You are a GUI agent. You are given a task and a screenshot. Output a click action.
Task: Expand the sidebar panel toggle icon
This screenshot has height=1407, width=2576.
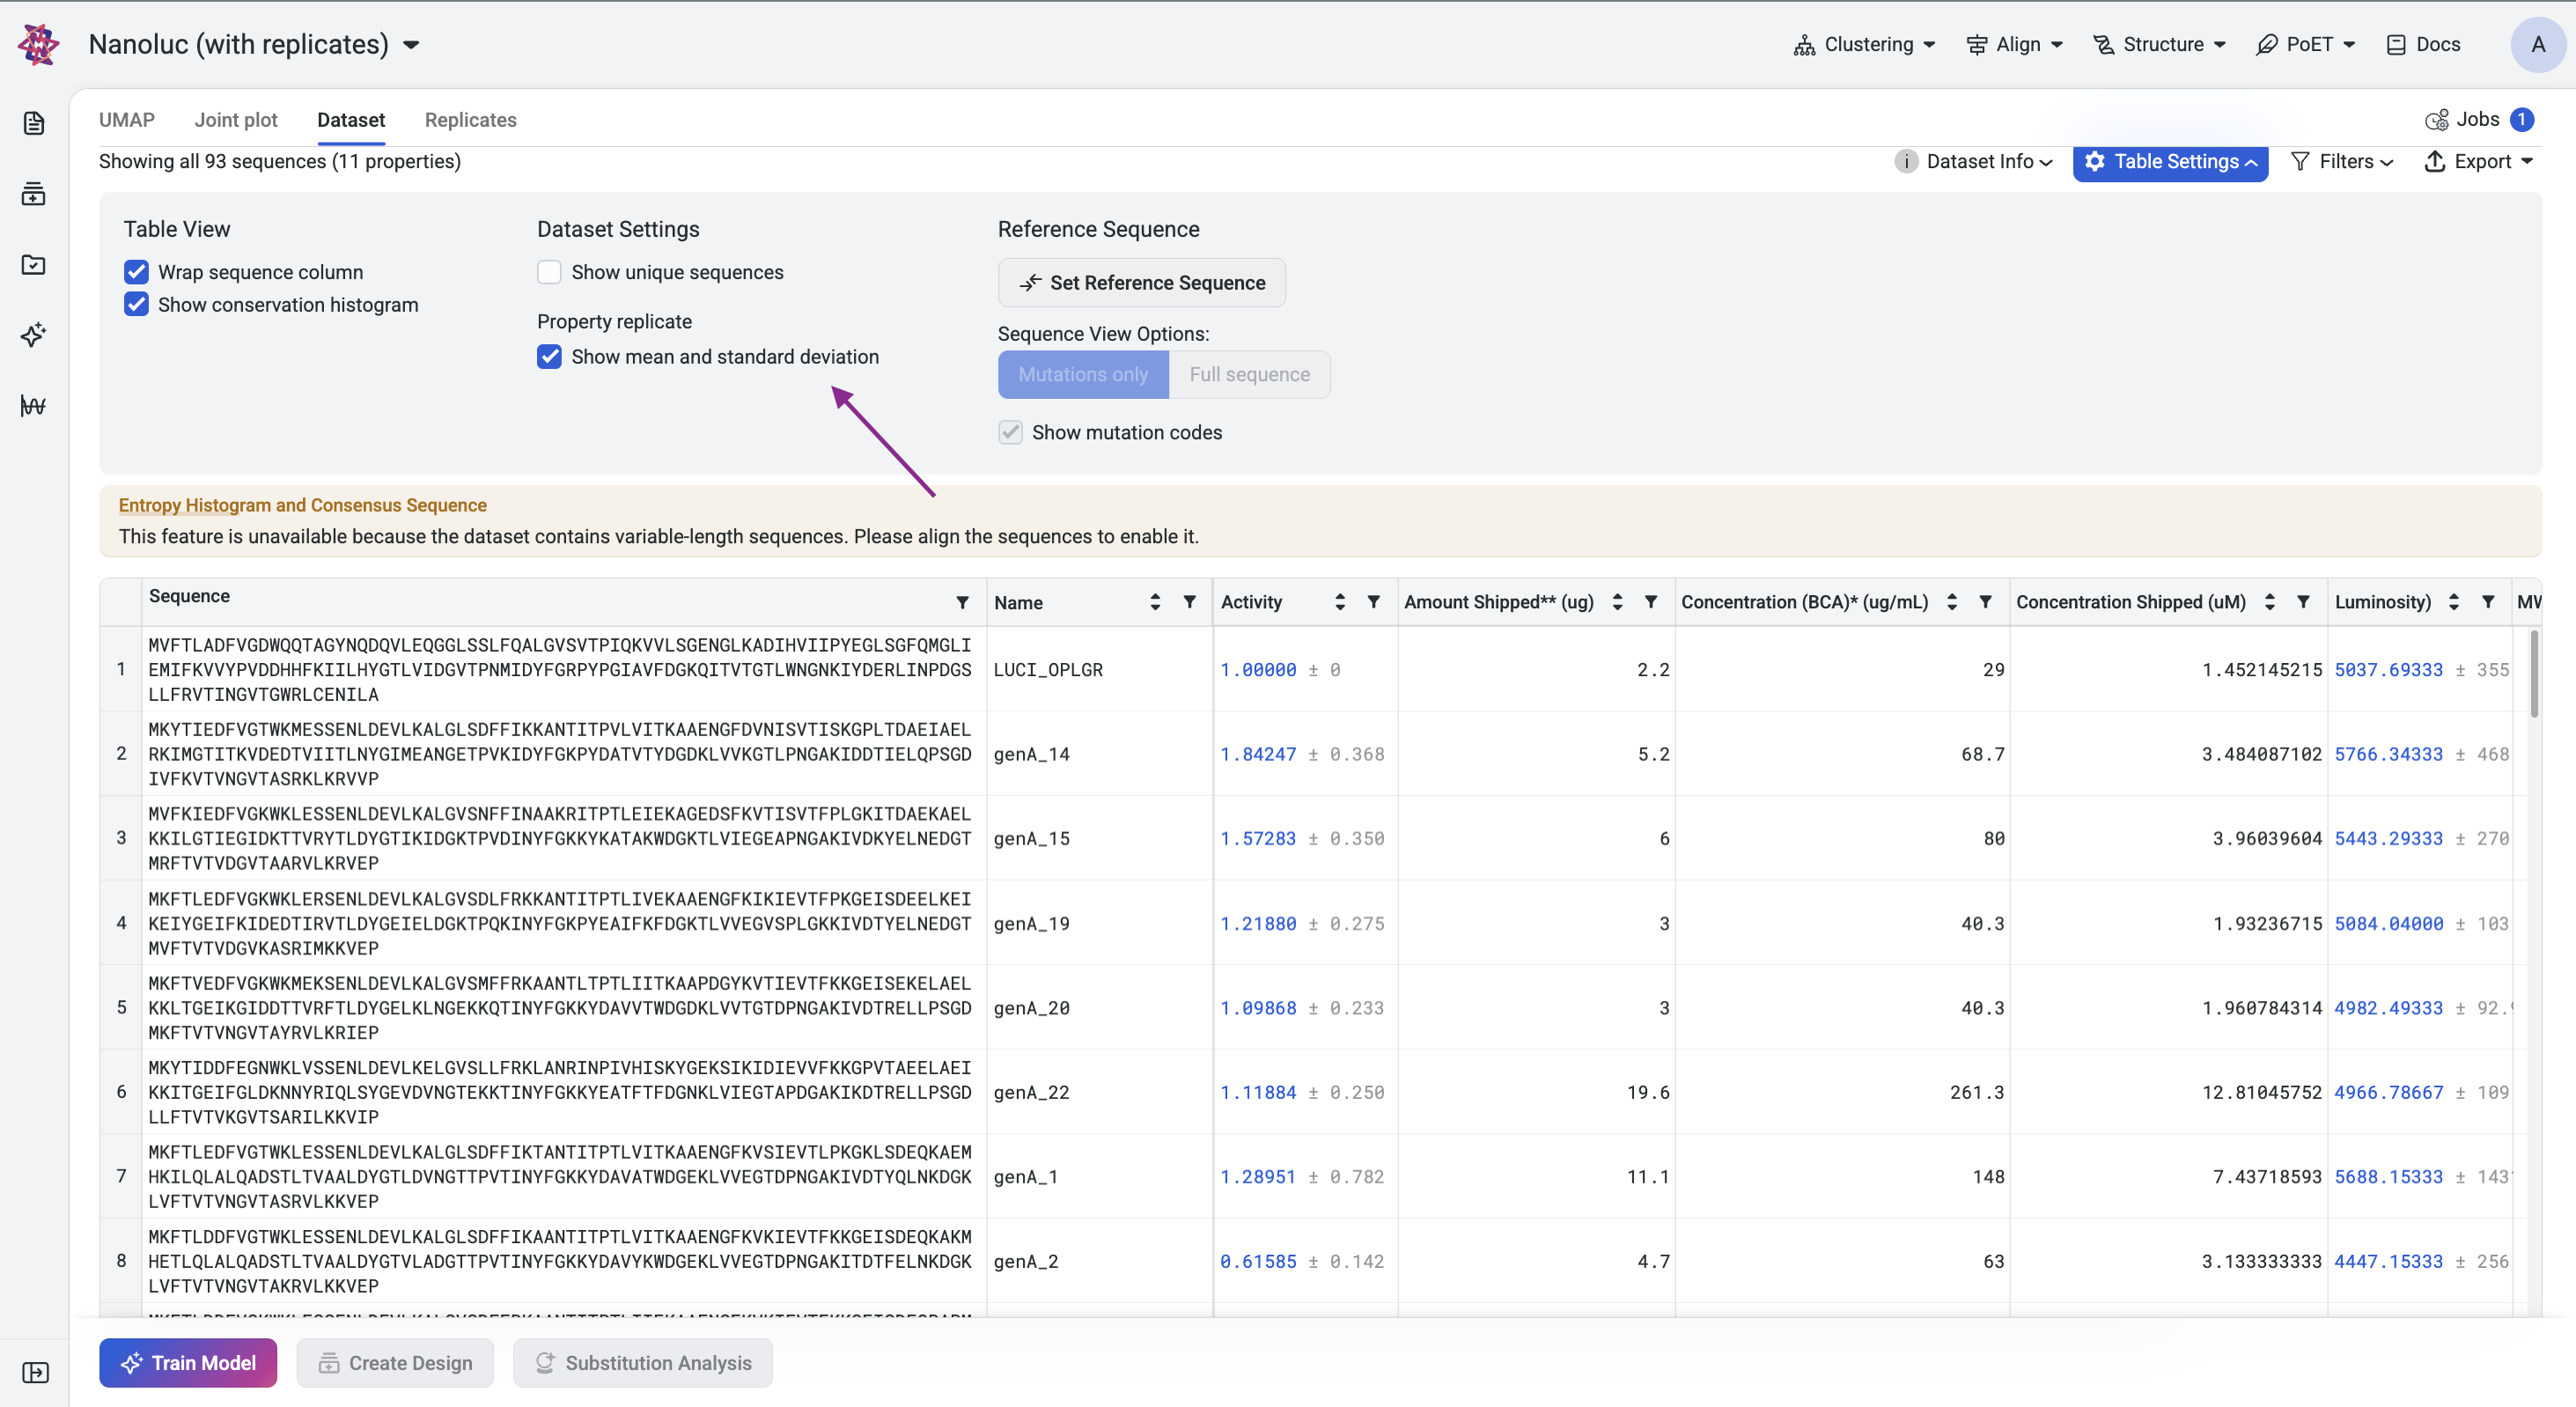coord(35,1372)
